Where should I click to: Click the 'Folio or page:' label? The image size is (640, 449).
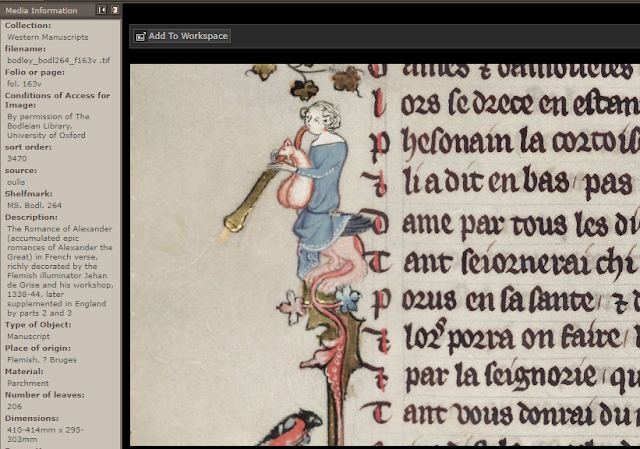point(35,72)
